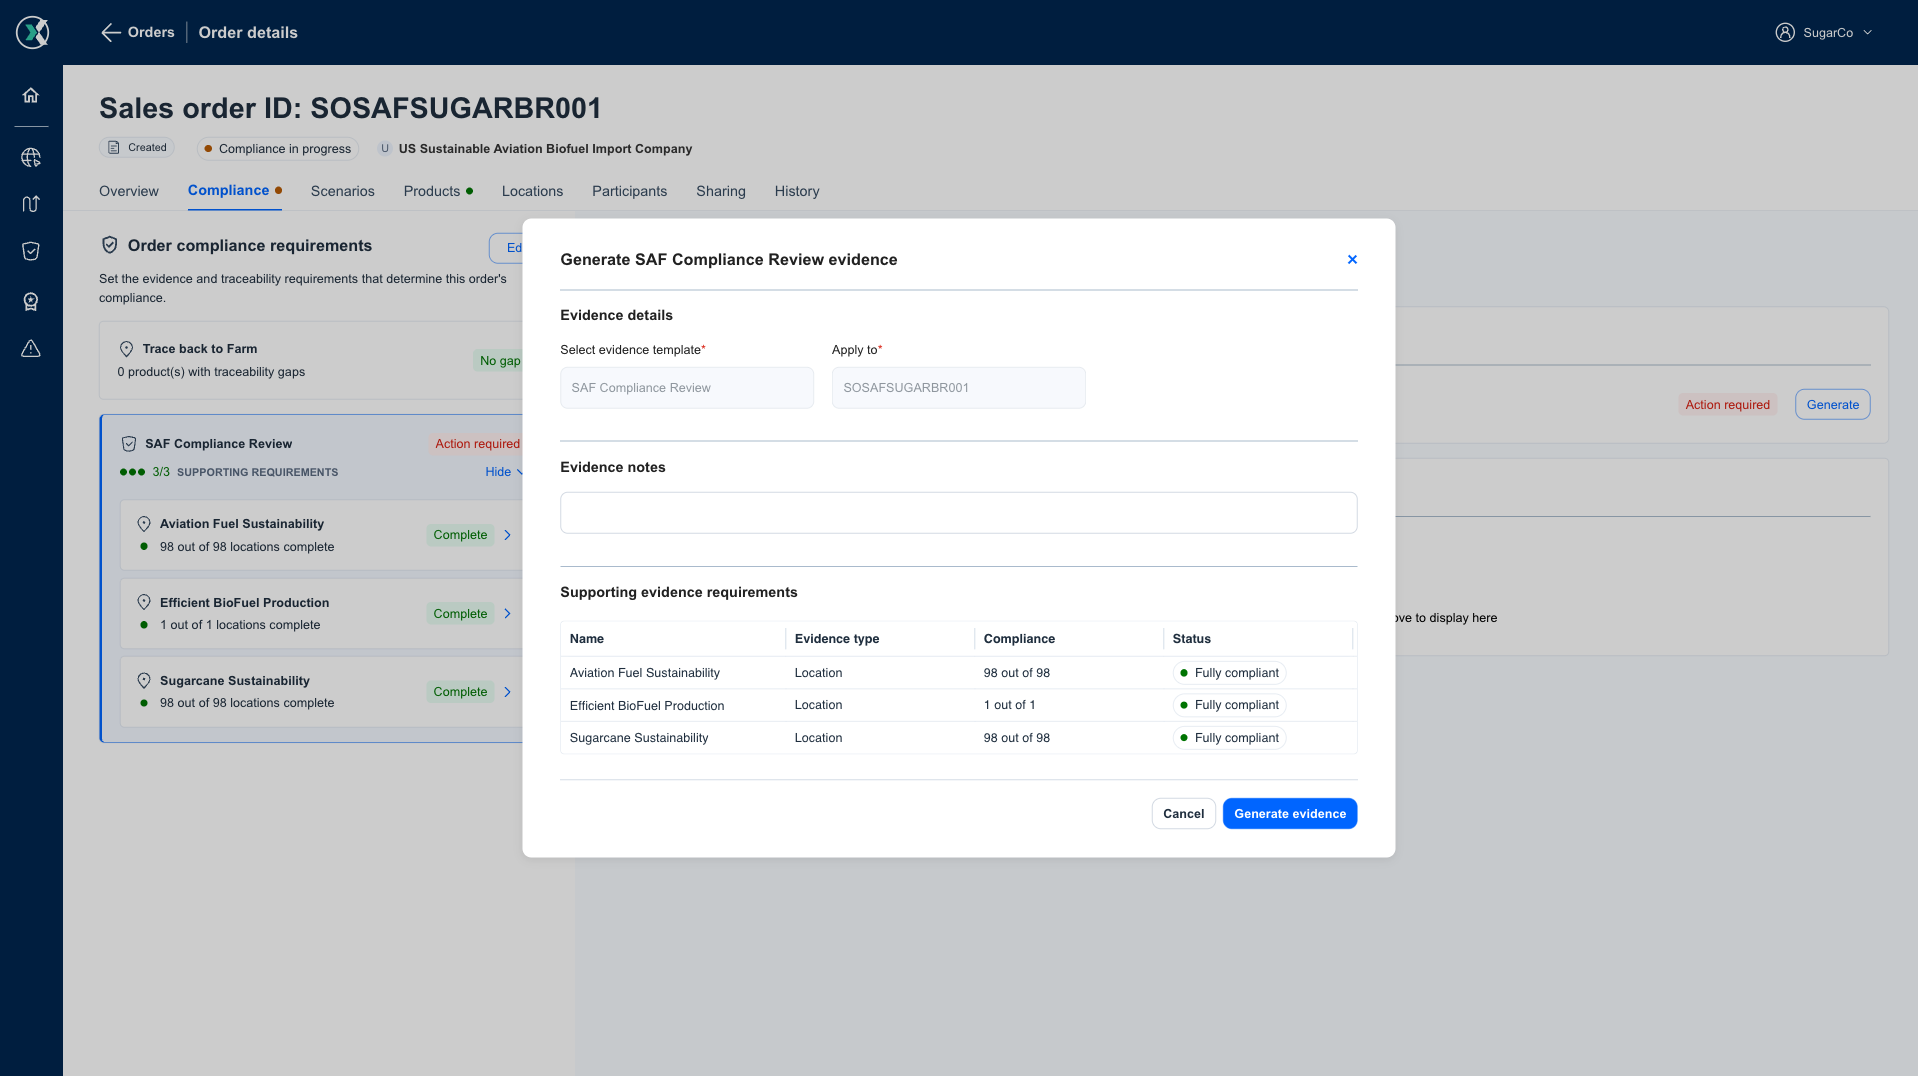Open the Select evidence template dropdown

tap(687, 388)
